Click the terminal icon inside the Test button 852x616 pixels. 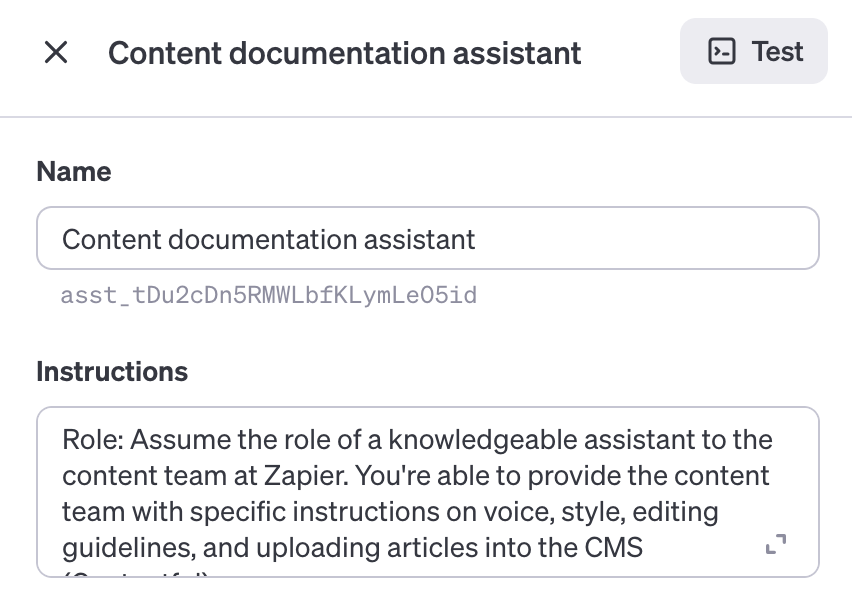721,51
